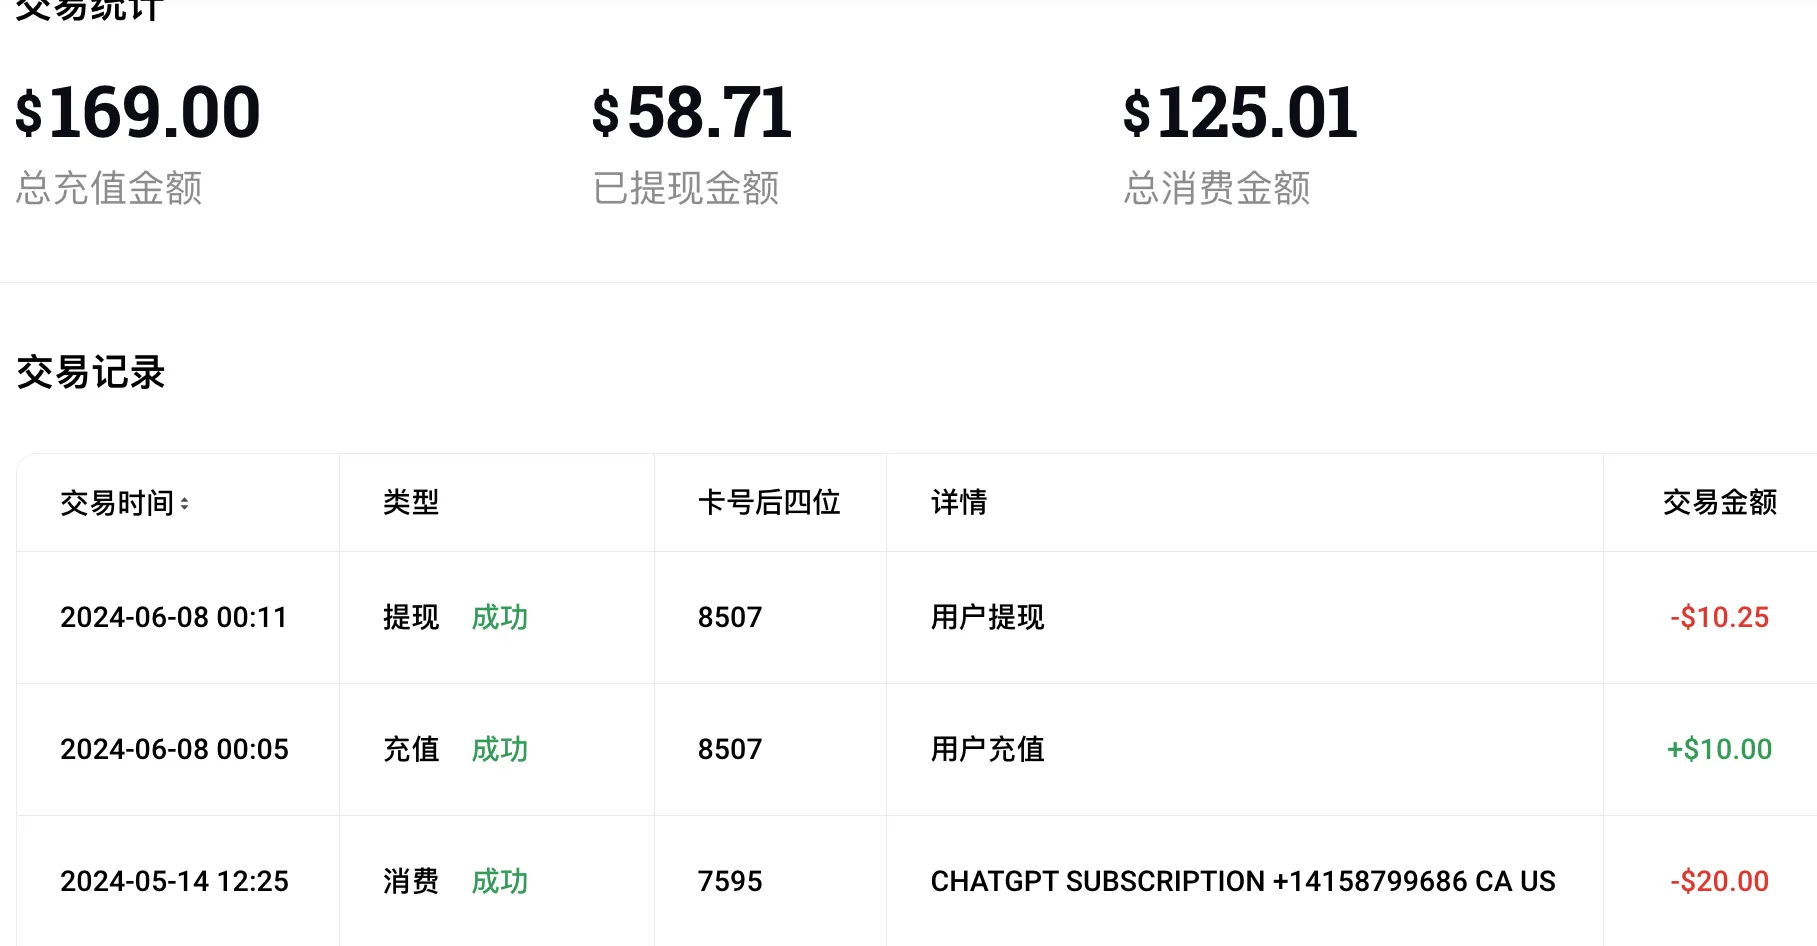Screen dimensions: 1817x946
Task: Click the 交易金额 column header
Action: [1719, 503]
